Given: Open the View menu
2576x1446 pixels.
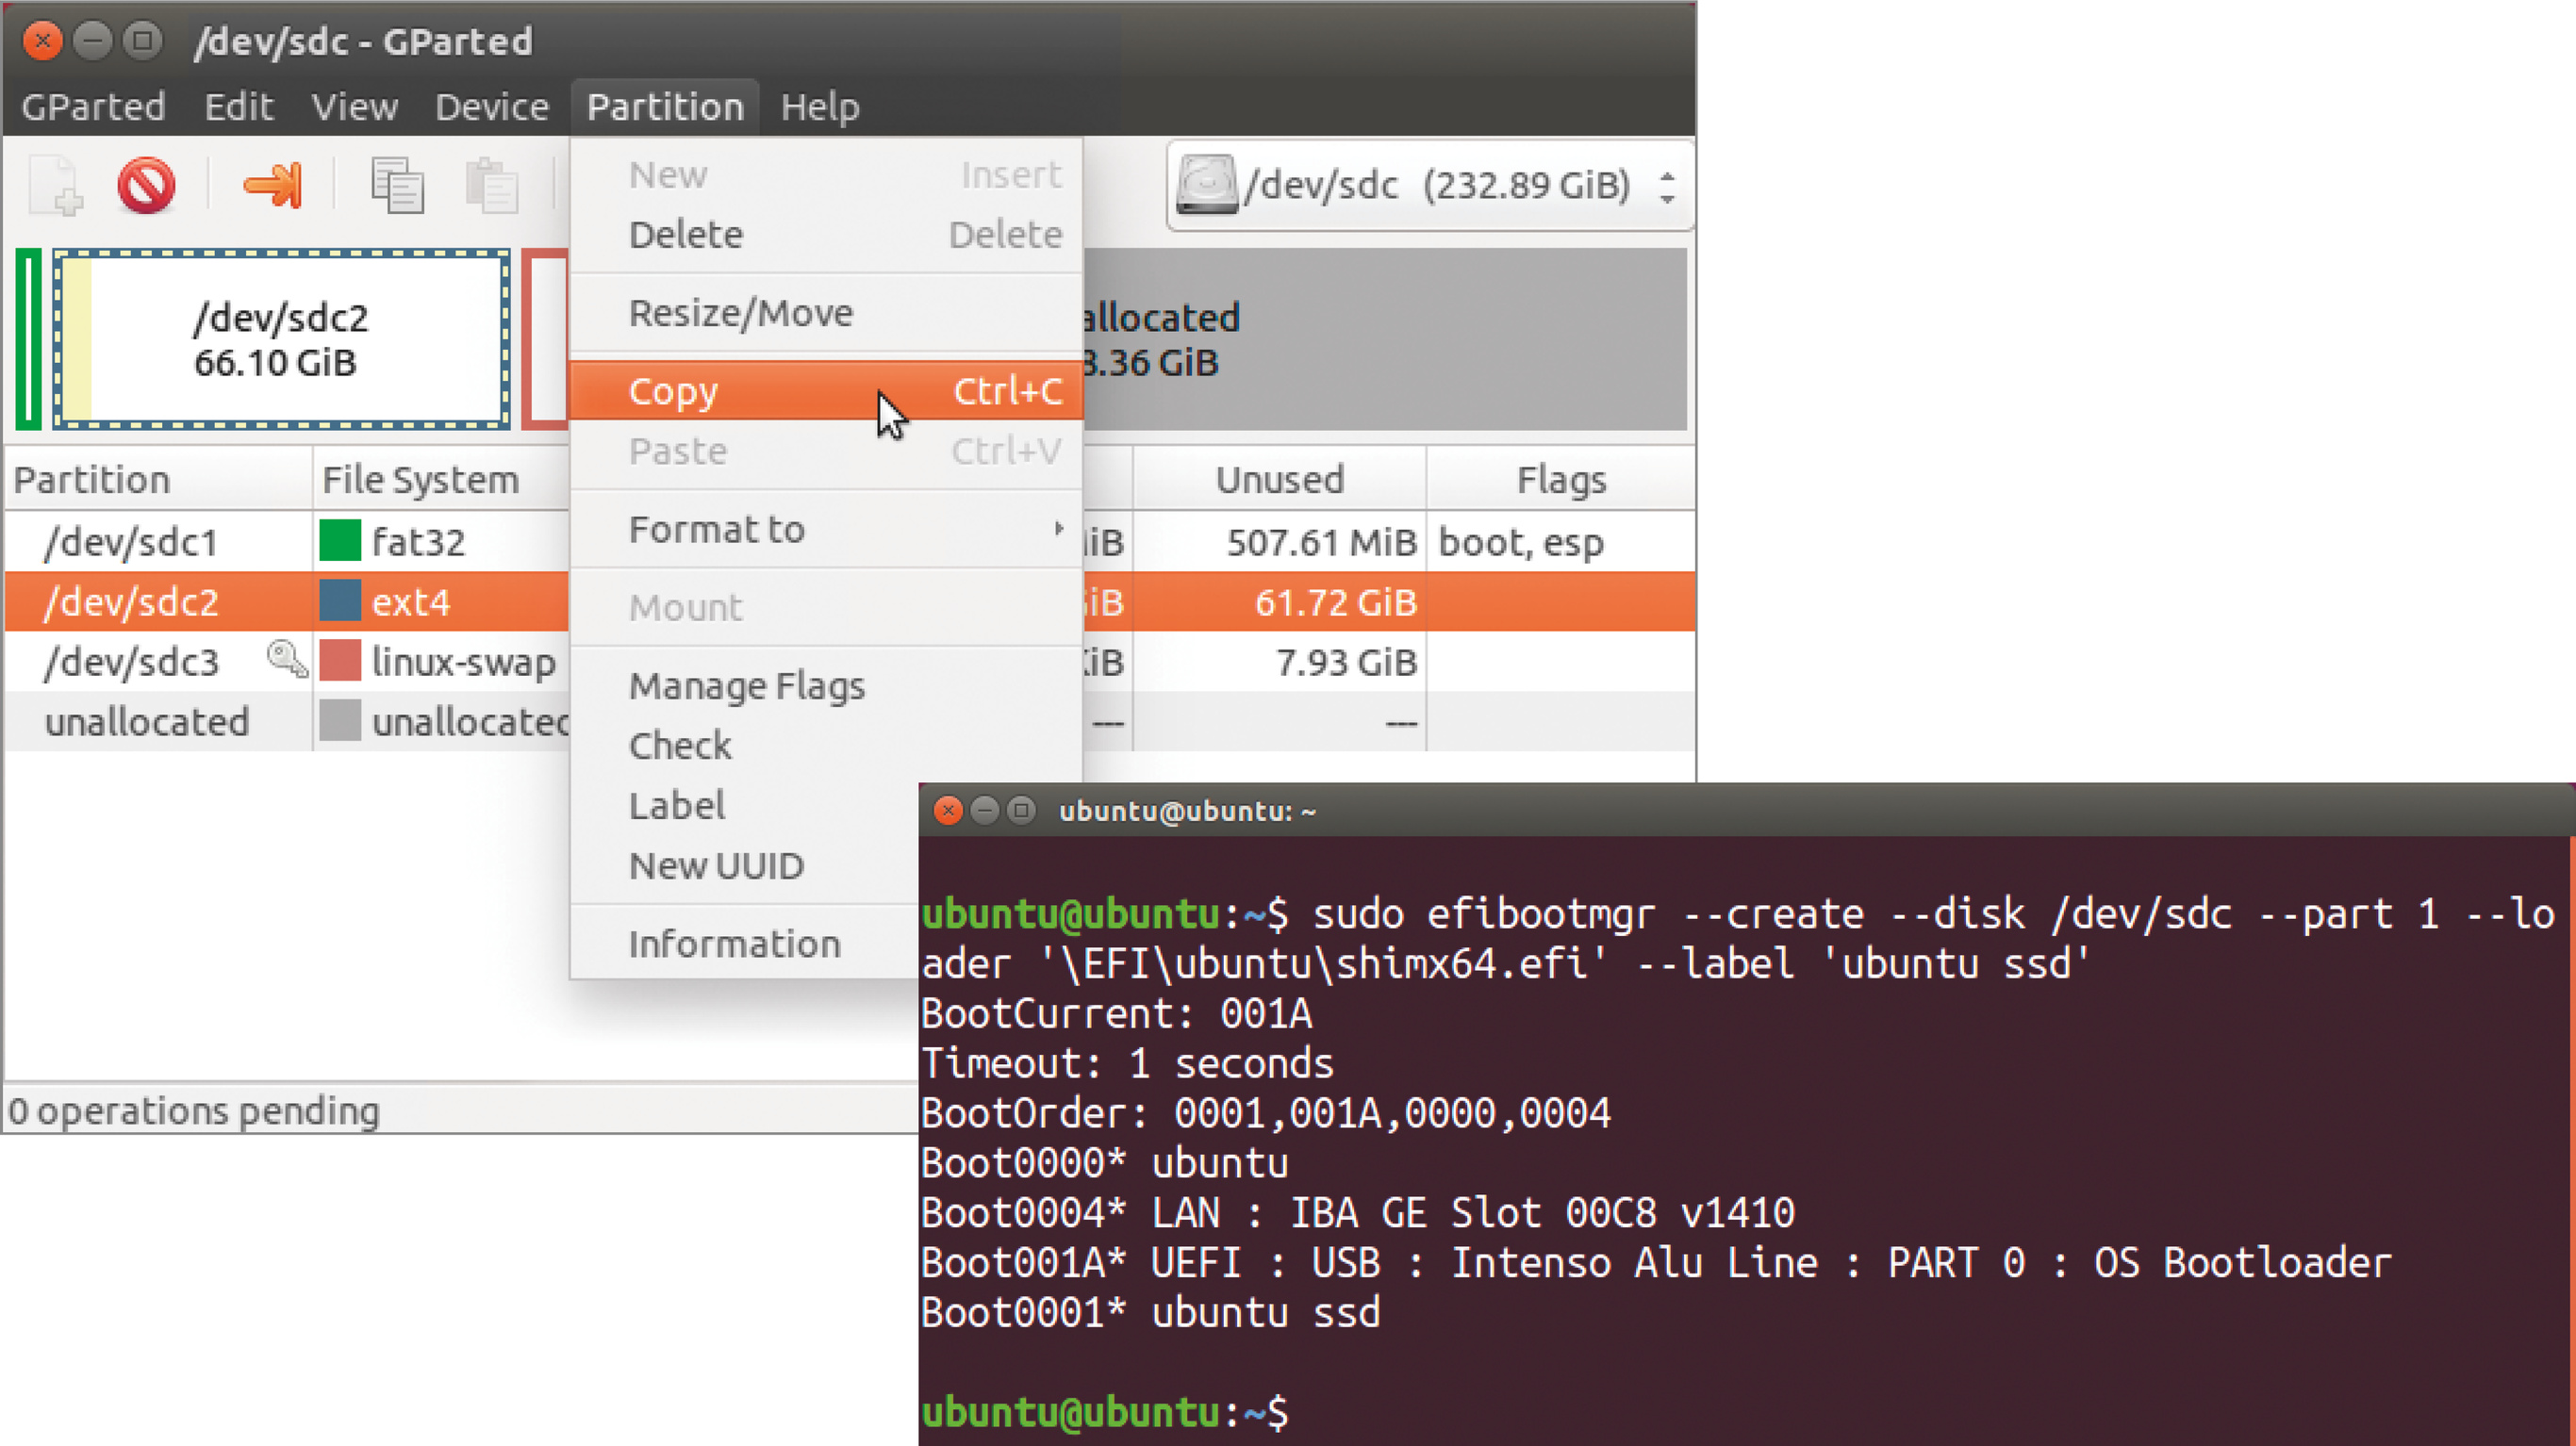Looking at the screenshot, I should point(354,106).
